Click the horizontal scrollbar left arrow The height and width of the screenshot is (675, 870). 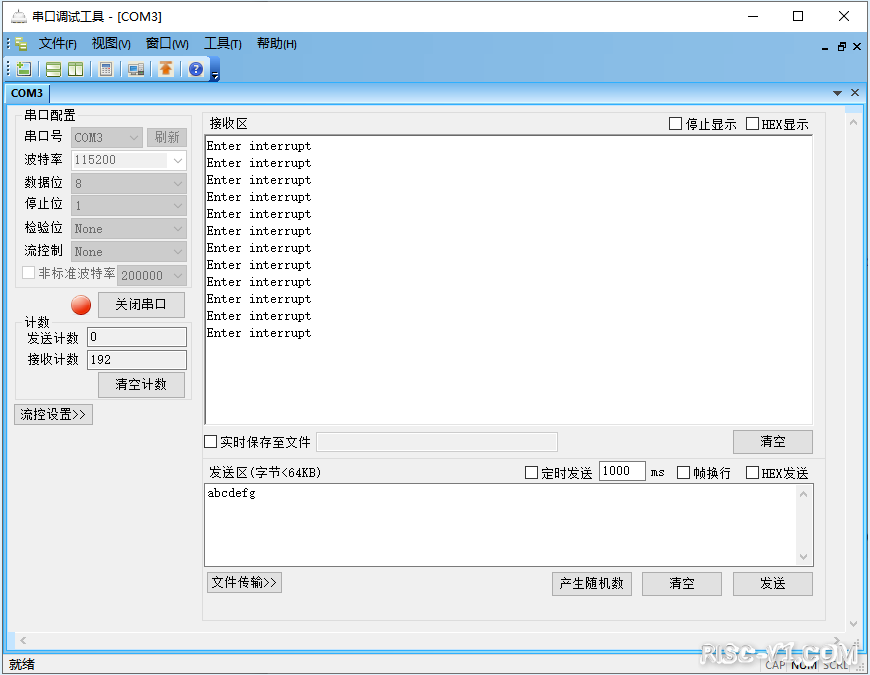[x=23, y=640]
